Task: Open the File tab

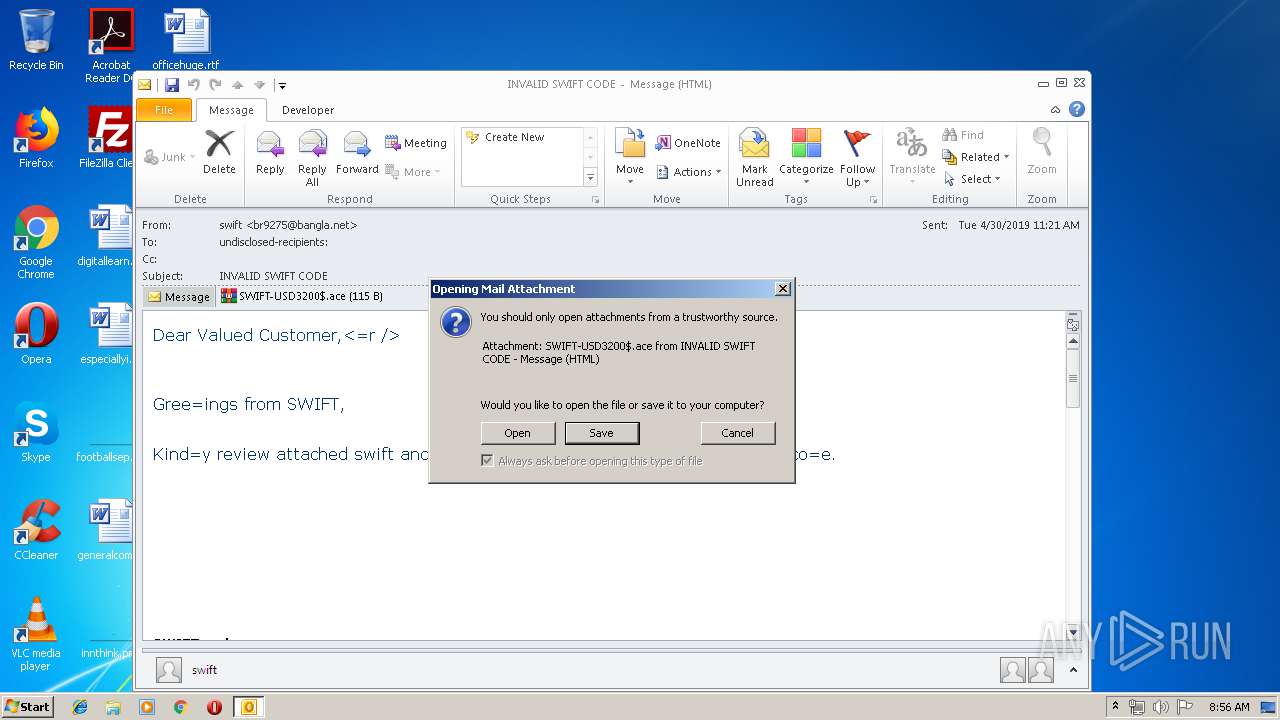Action: click(x=164, y=110)
